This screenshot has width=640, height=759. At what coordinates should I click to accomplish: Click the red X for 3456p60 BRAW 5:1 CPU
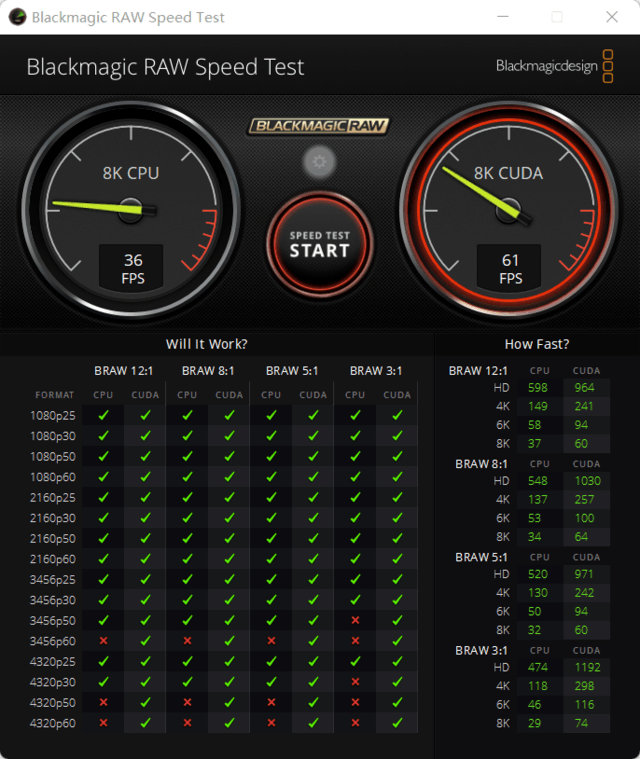[x=272, y=641]
